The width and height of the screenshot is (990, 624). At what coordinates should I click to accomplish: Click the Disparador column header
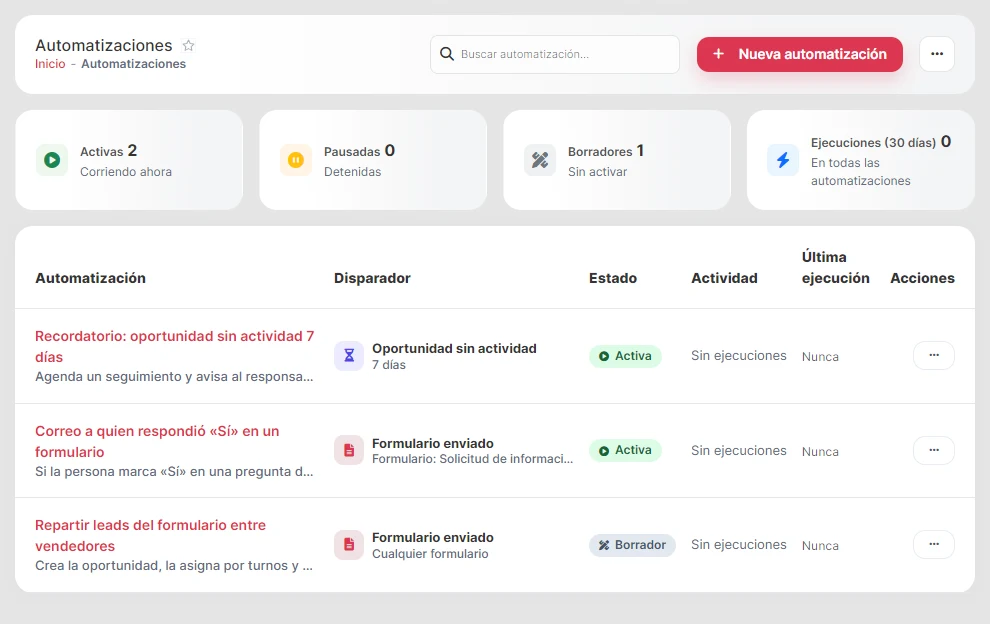point(372,278)
